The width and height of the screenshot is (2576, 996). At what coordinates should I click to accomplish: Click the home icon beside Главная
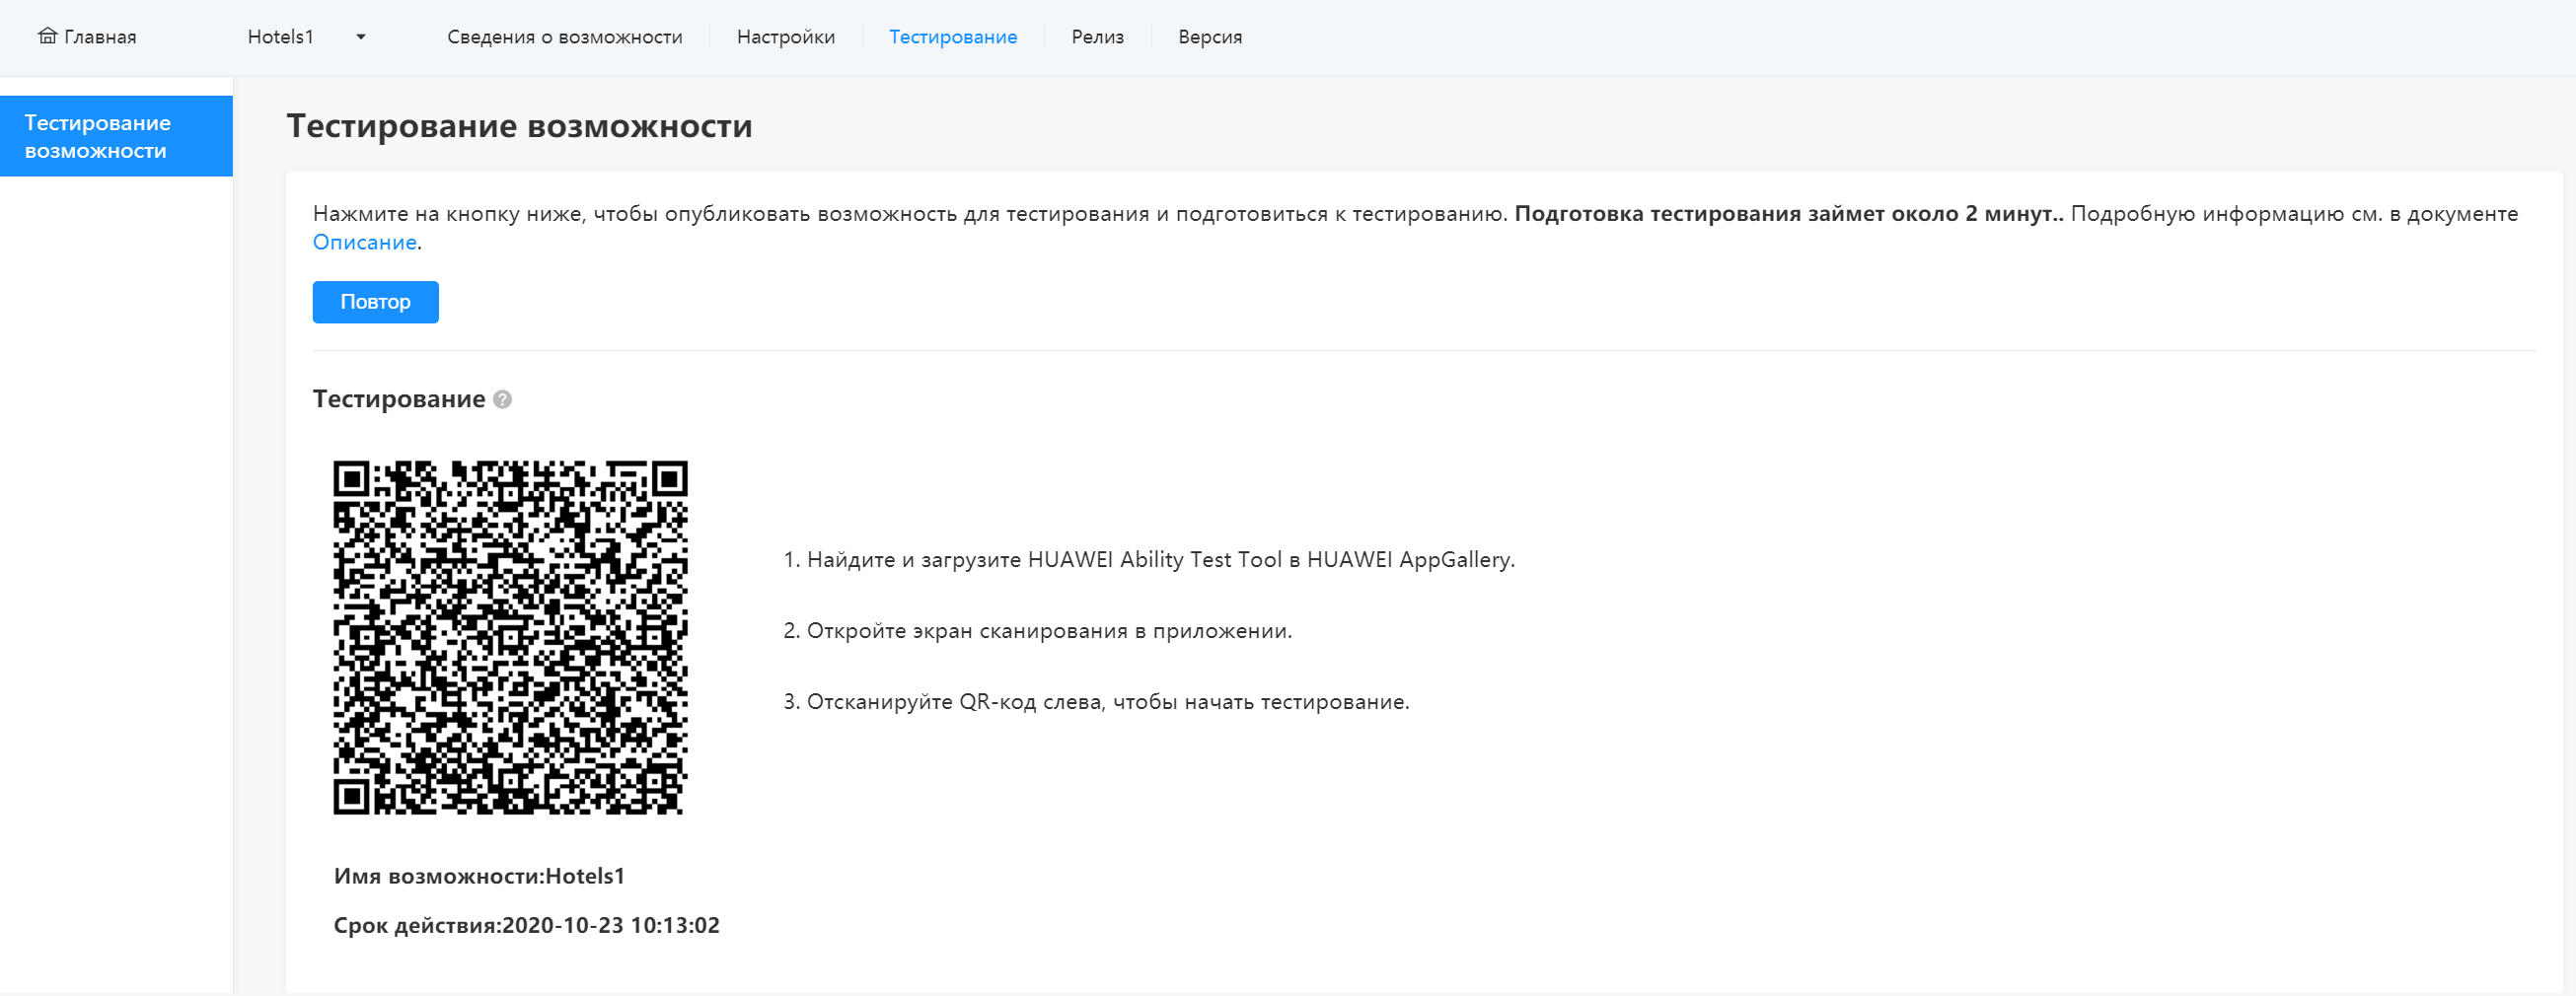point(47,36)
